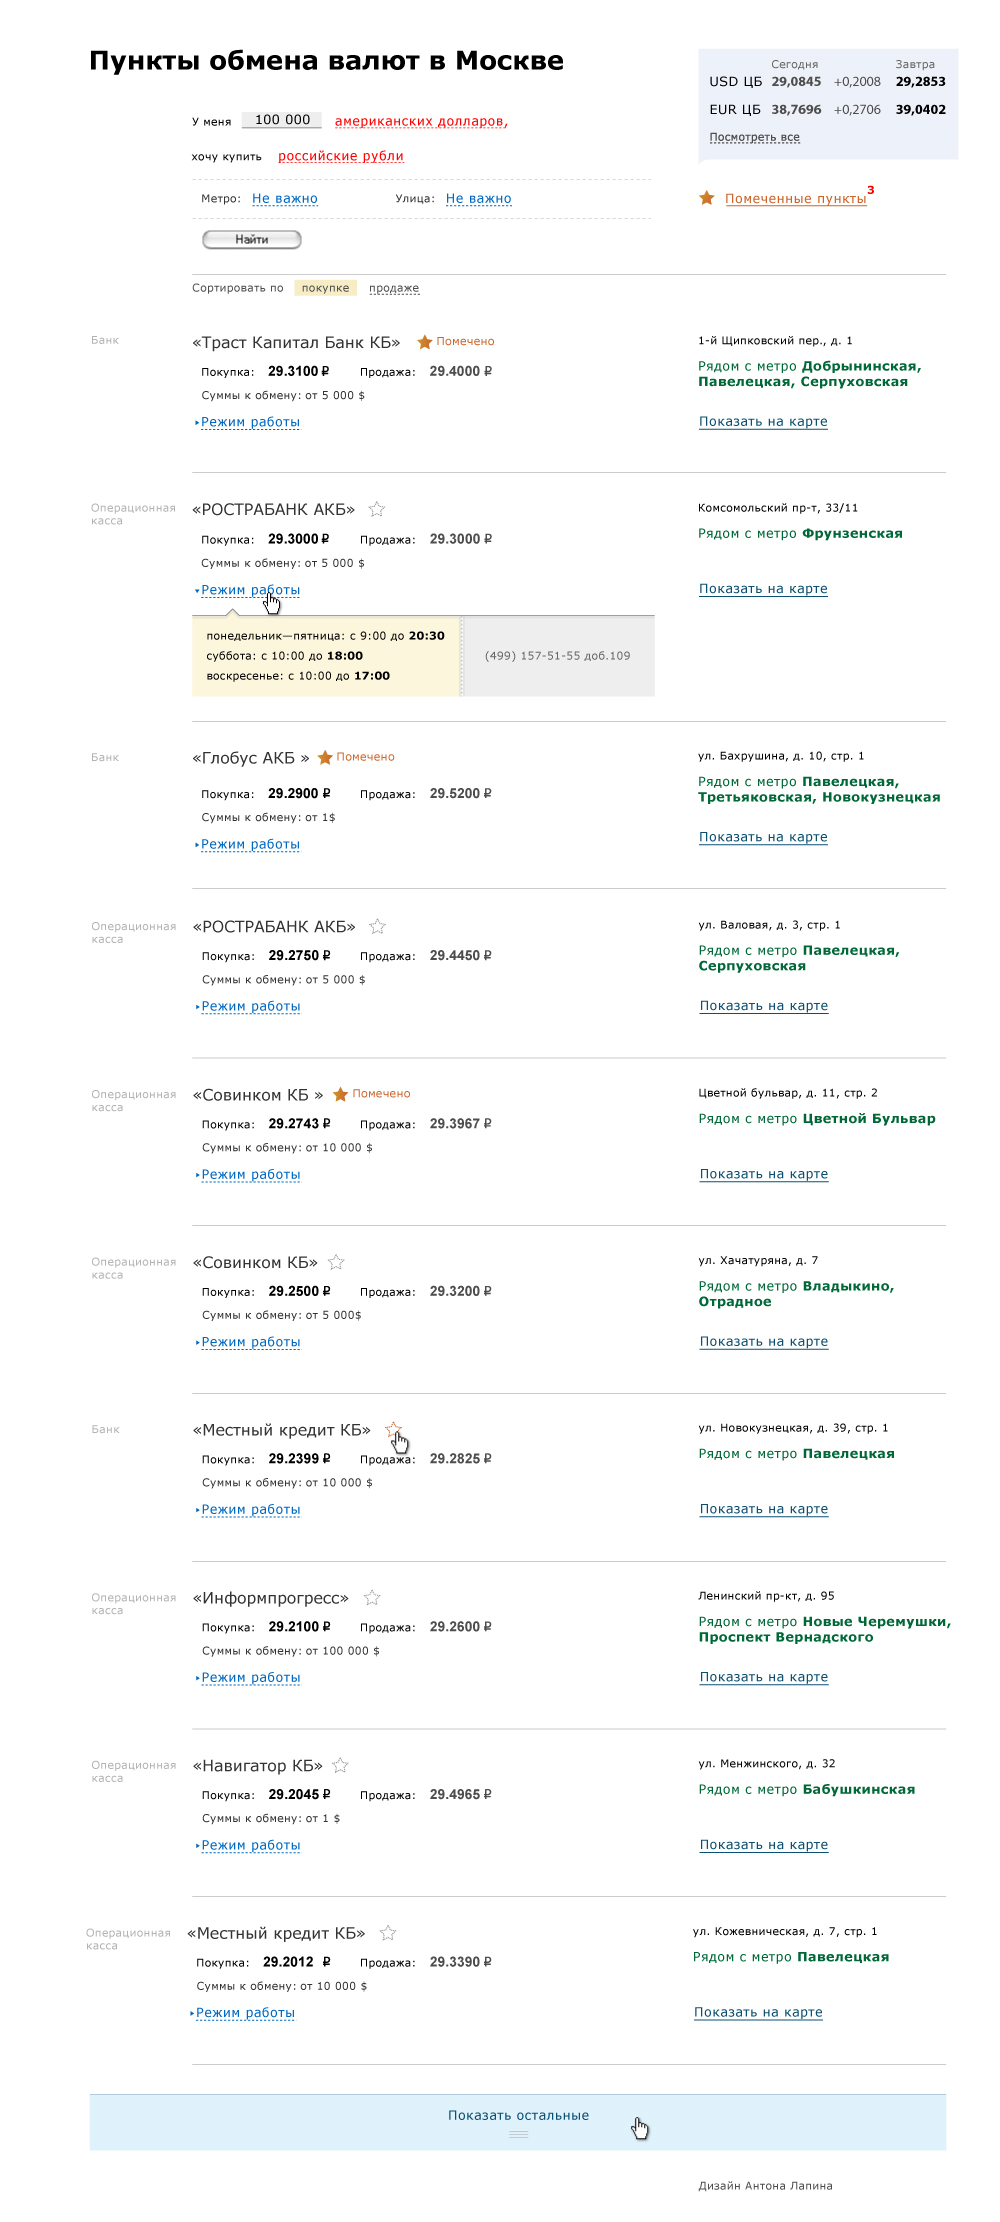Unmark the starred Совинком КБ on Цветной бульвар

(x=340, y=1094)
